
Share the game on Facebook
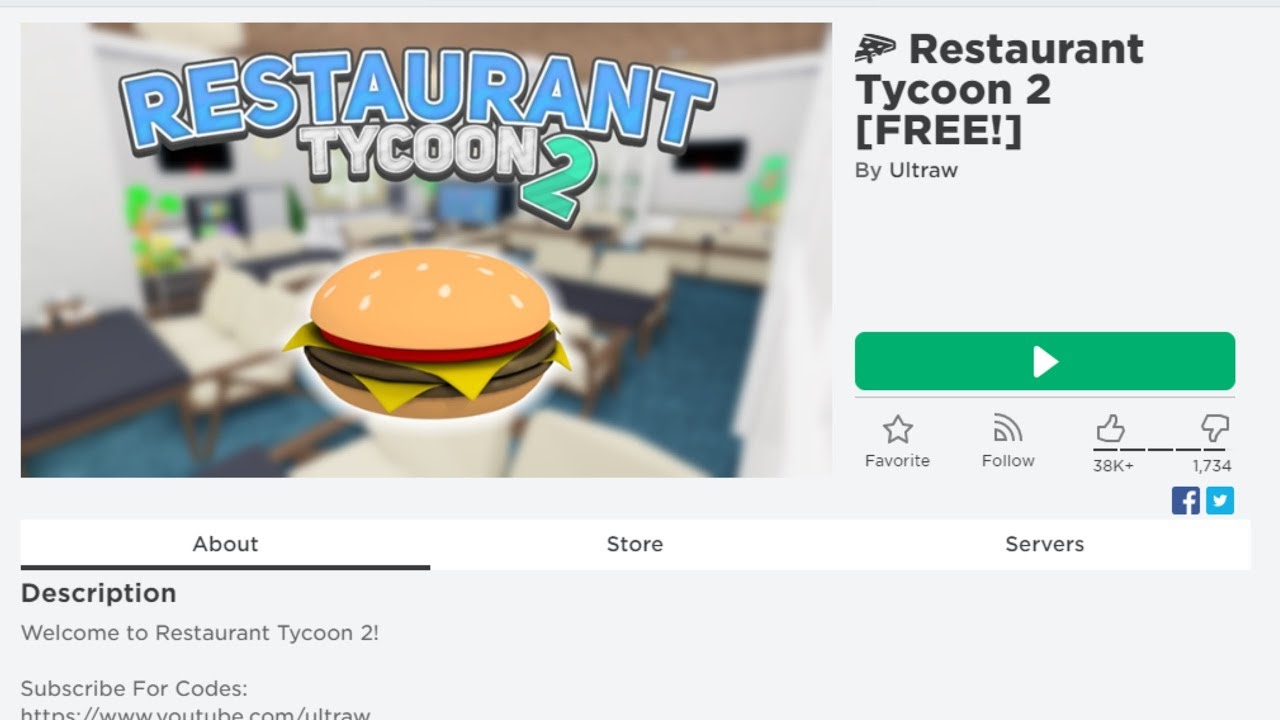coord(1185,500)
